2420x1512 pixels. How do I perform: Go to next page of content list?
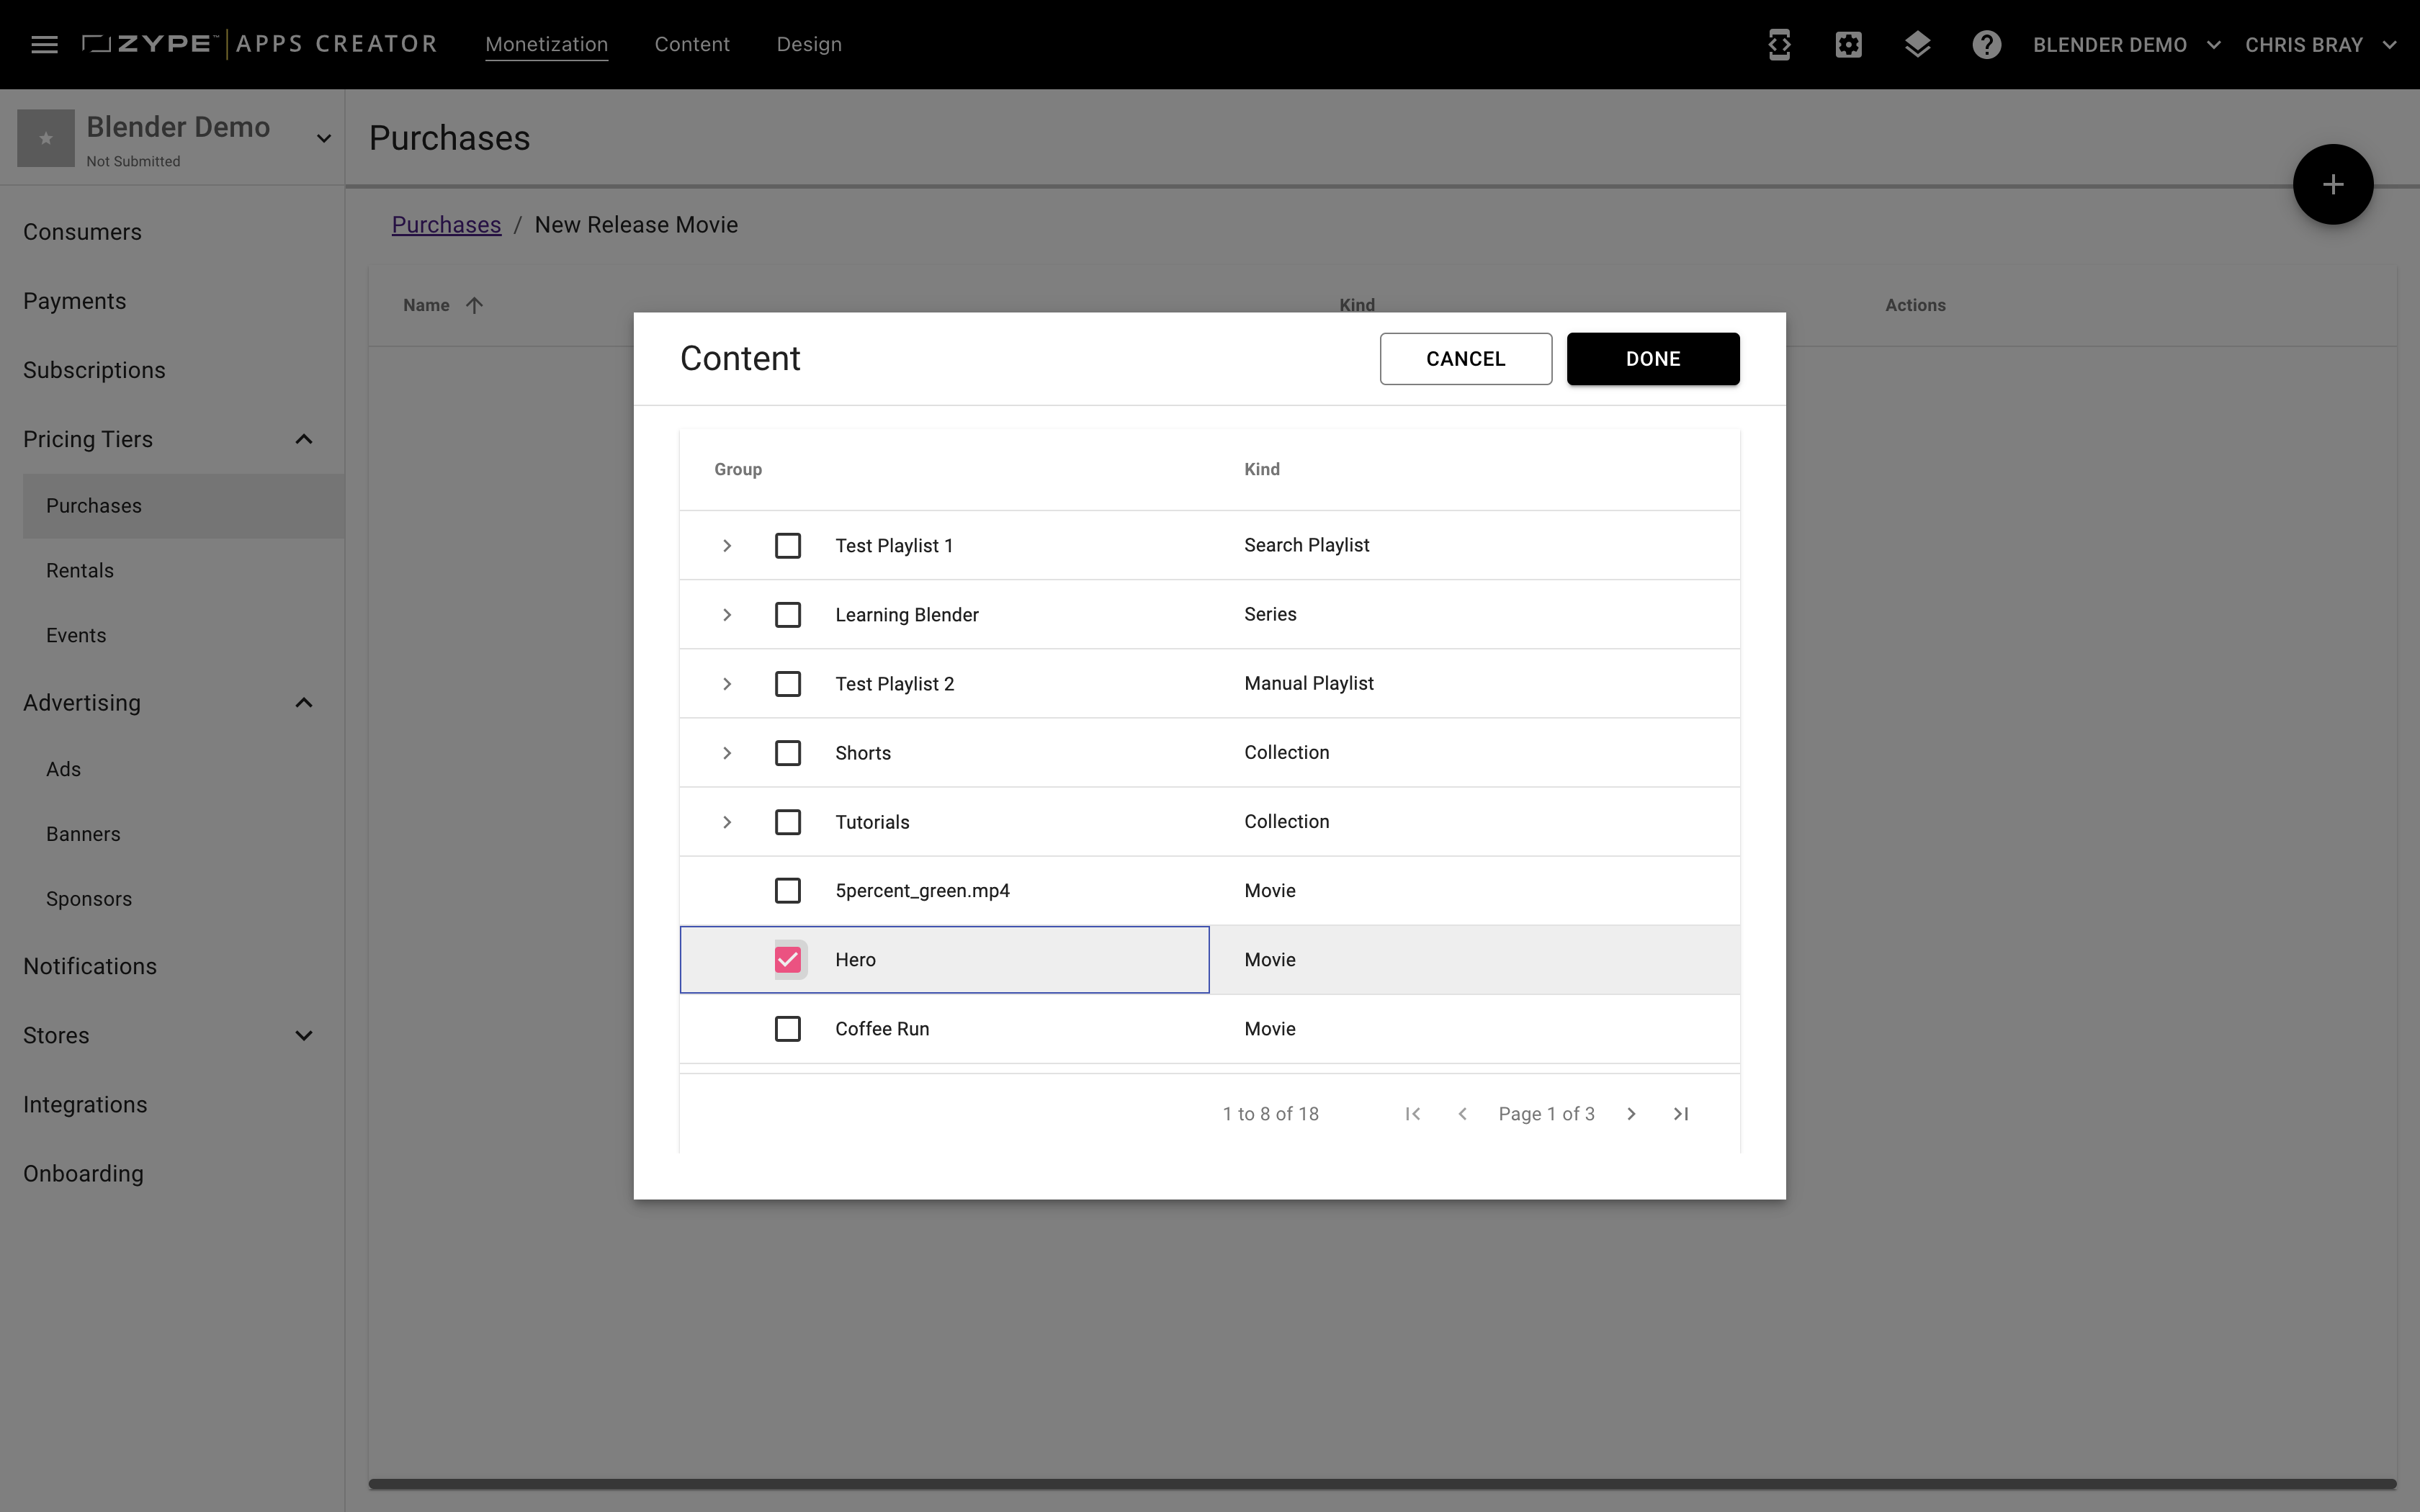1631,1113
